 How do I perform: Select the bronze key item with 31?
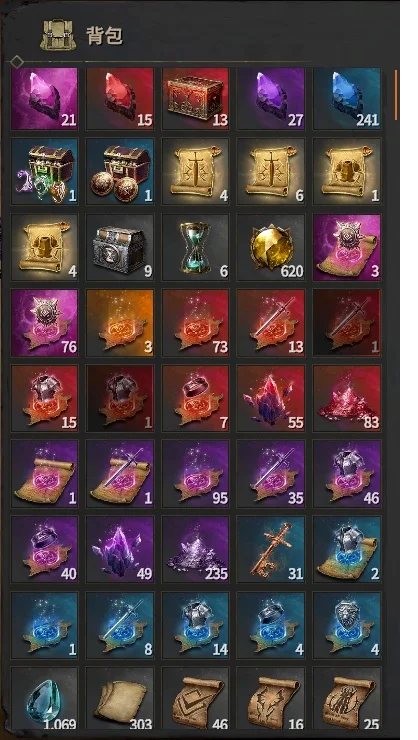pos(271,549)
